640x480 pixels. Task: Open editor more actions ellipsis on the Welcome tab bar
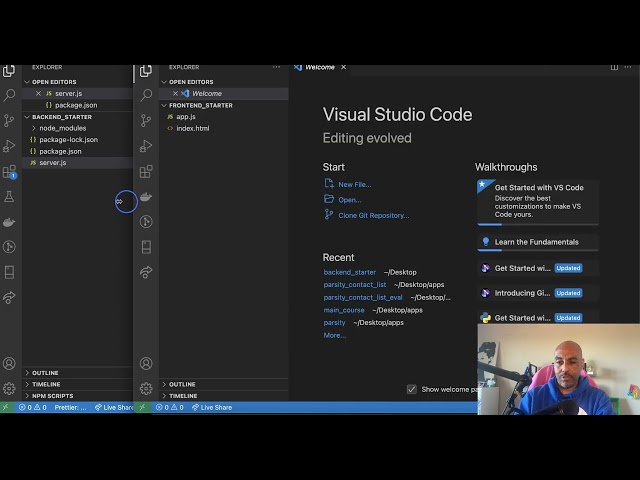click(x=628, y=67)
